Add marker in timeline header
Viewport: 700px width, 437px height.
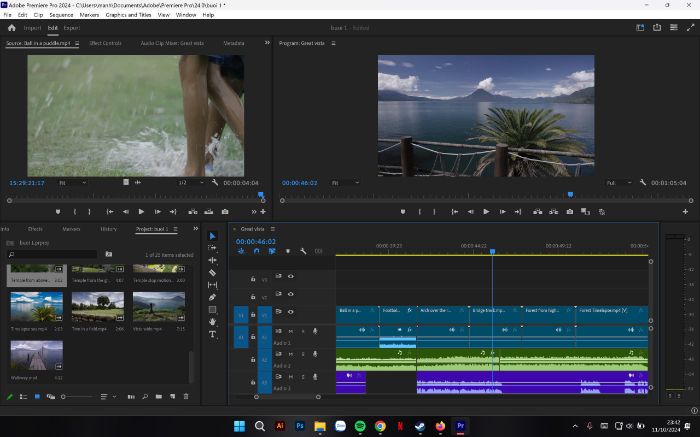pos(288,251)
